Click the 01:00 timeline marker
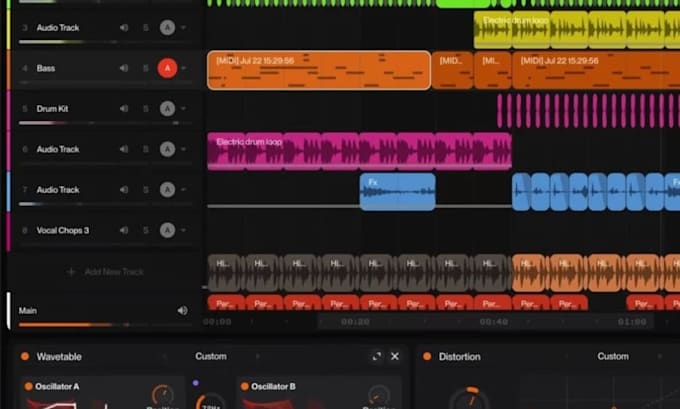Image resolution: width=680 pixels, height=409 pixels. click(632, 322)
